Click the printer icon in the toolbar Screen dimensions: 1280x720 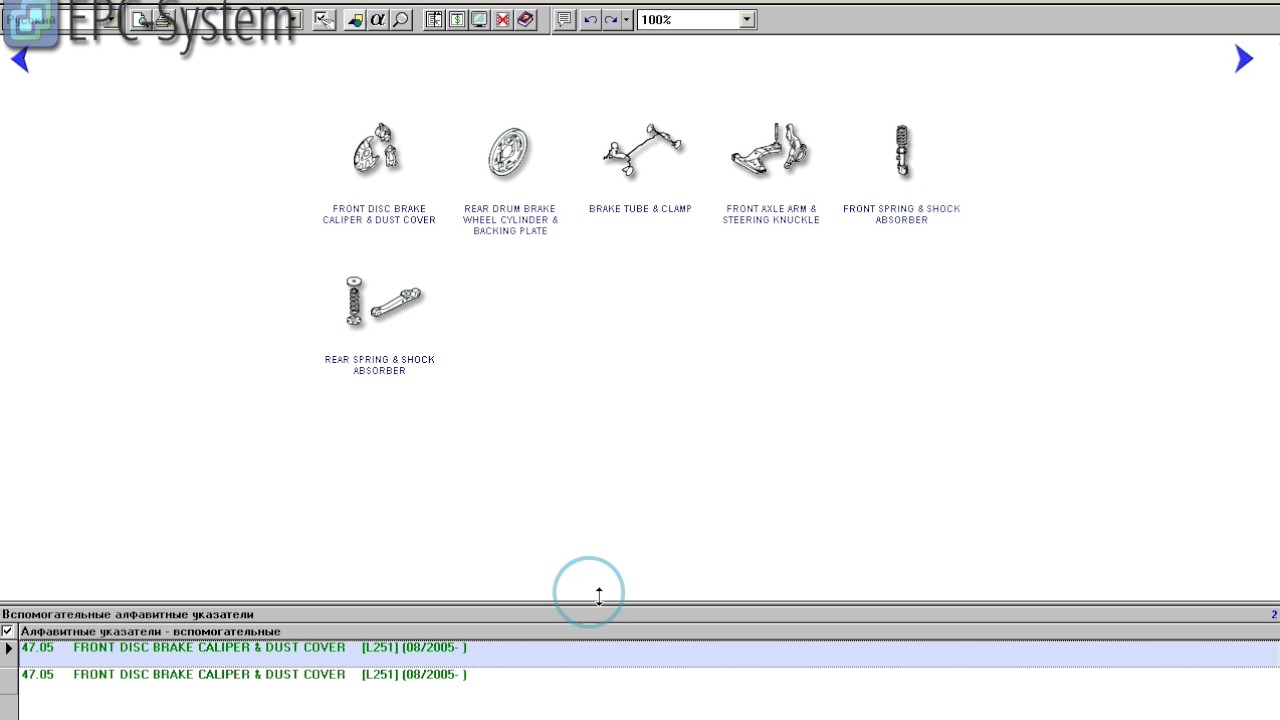click(x=165, y=20)
